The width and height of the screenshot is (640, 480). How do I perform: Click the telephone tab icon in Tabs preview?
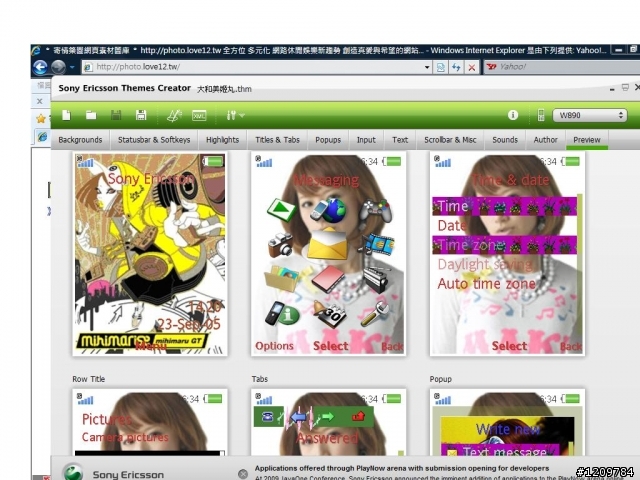[268, 417]
